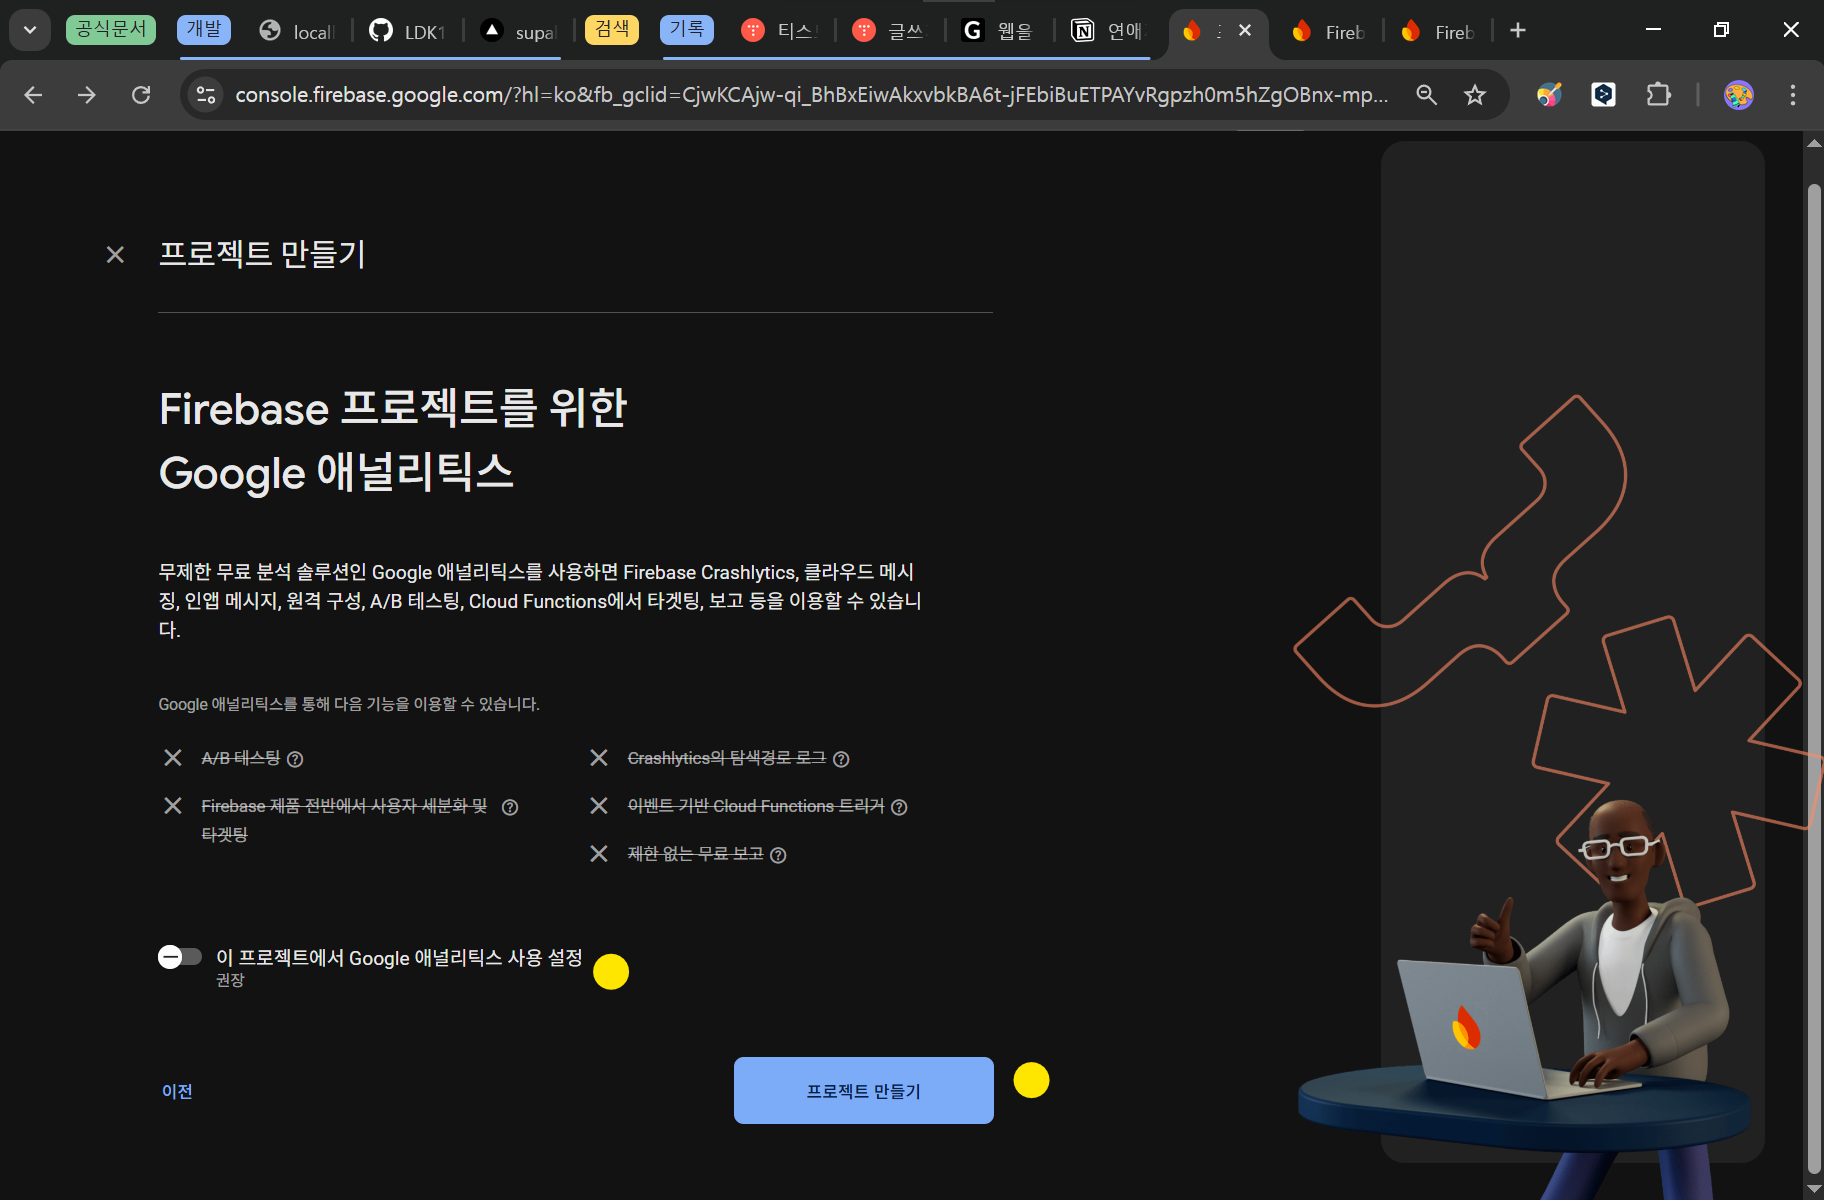Reload the page
Image resolution: width=1824 pixels, height=1200 pixels.
click(141, 95)
